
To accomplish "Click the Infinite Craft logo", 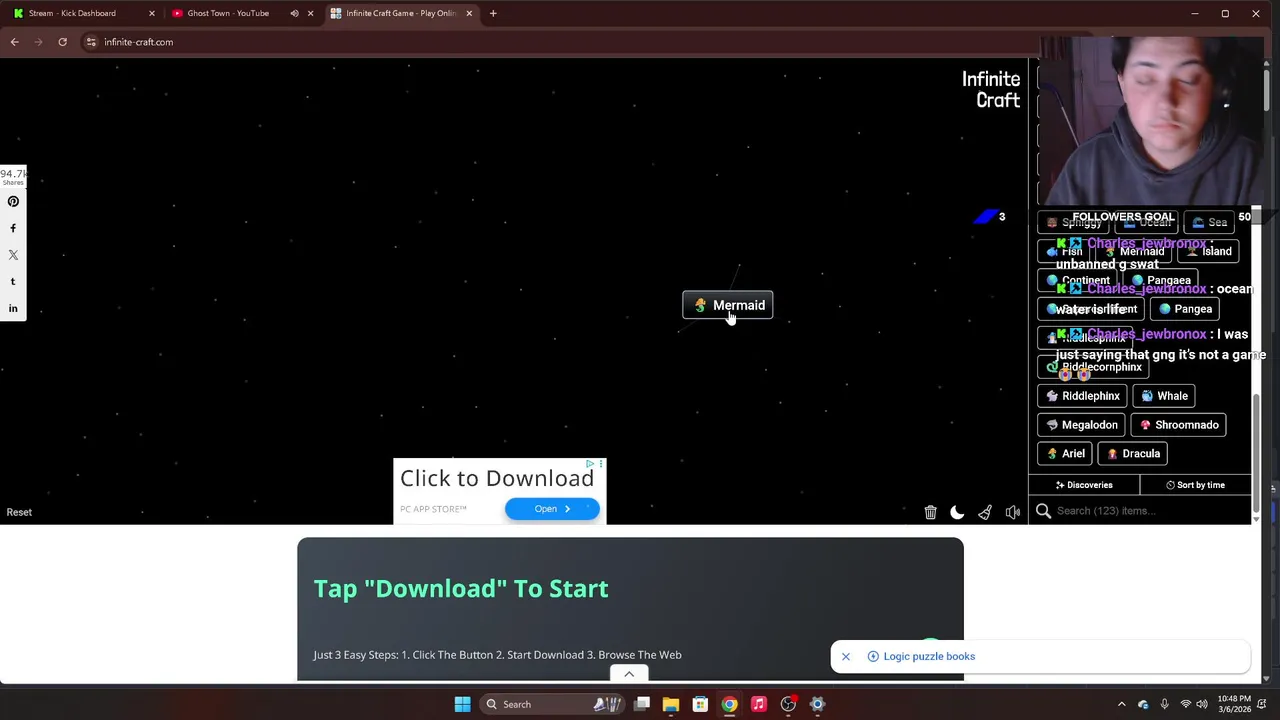I will pos(991,89).
